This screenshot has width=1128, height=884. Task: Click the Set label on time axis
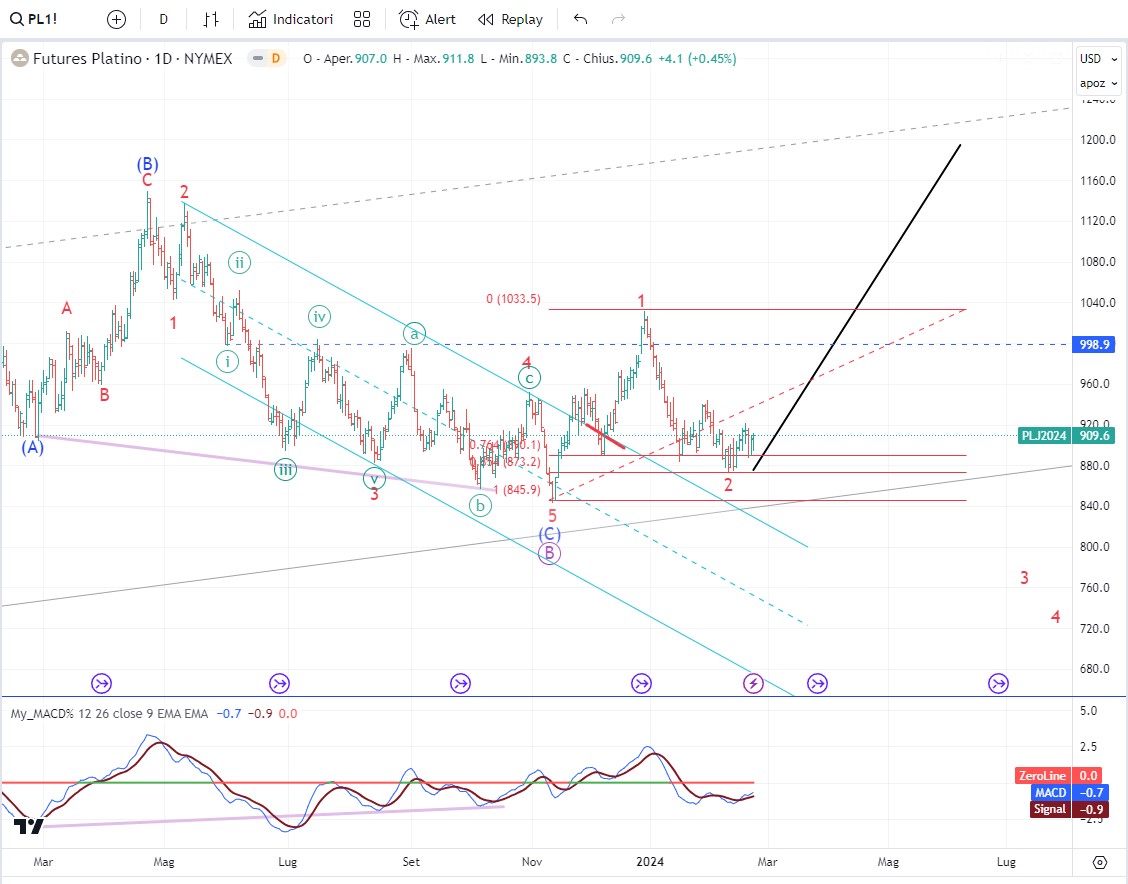click(x=411, y=862)
